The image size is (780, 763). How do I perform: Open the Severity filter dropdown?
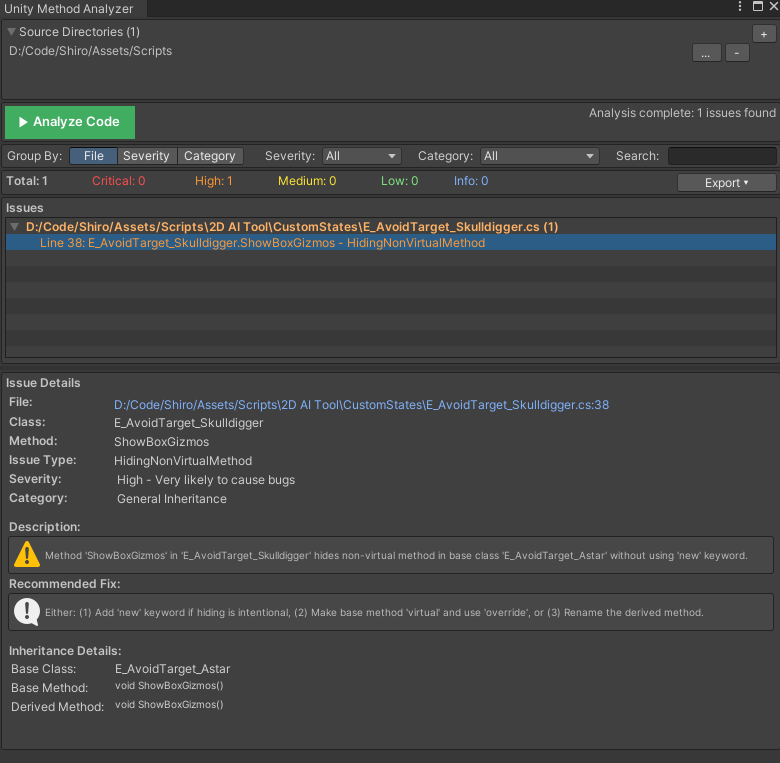pos(361,156)
